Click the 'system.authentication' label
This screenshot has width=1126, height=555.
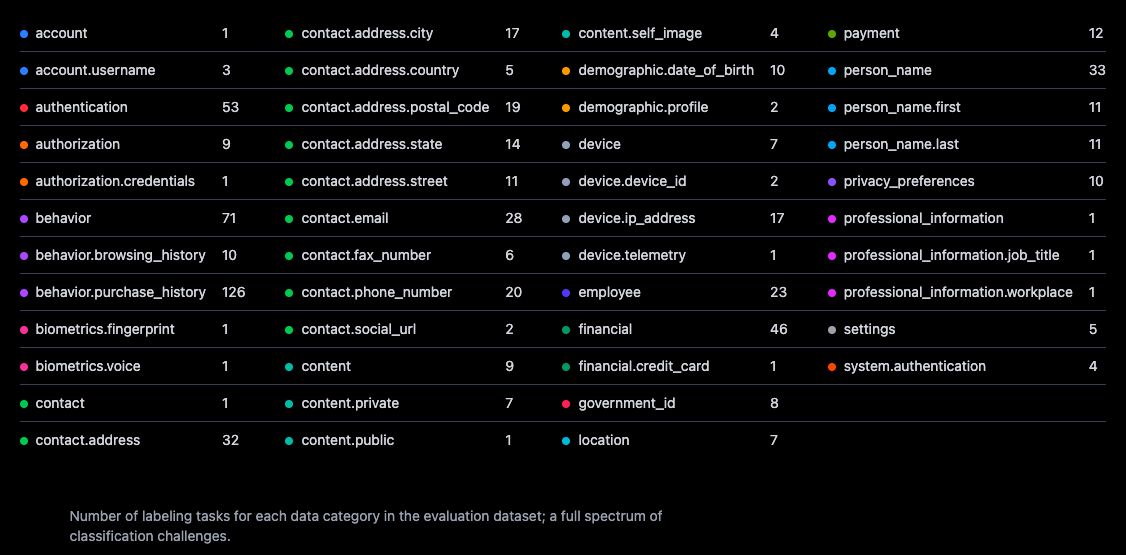tap(914, 366)
